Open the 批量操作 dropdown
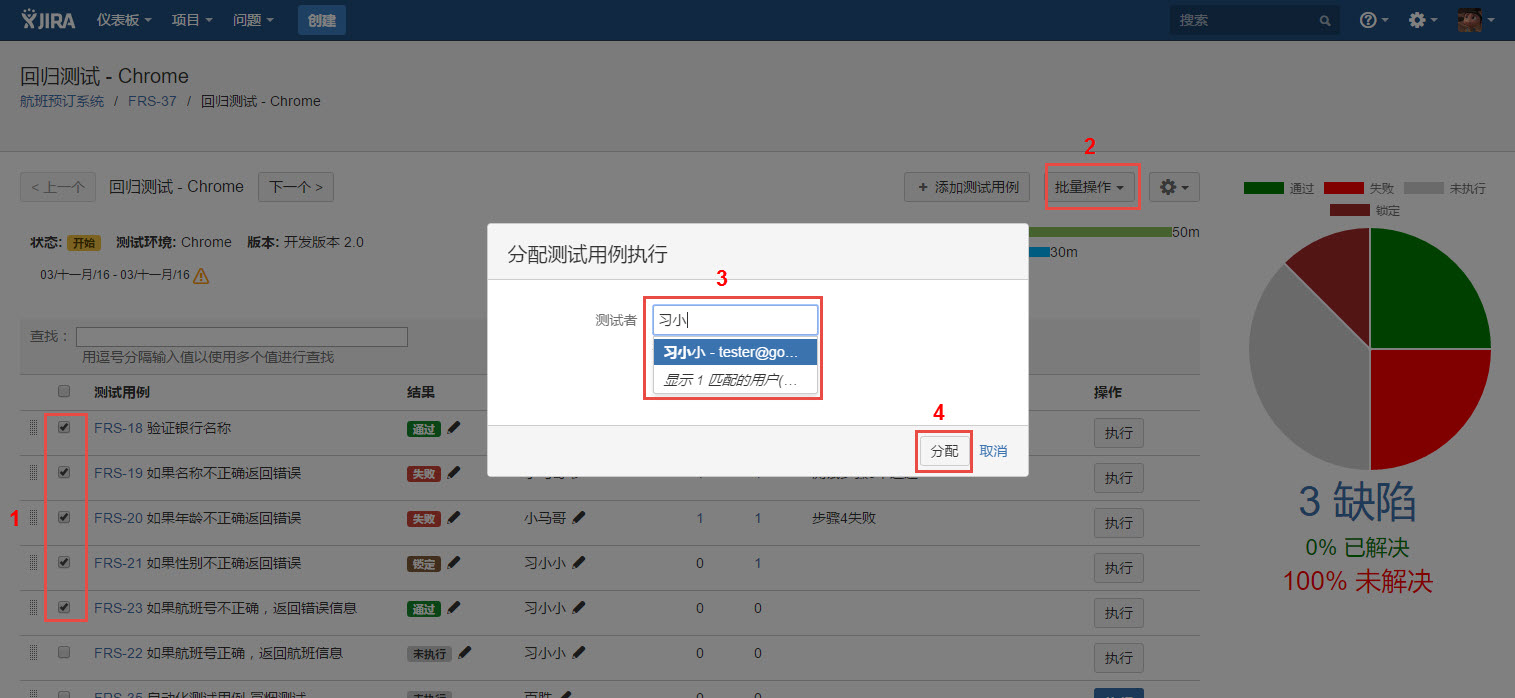The width and height of the screenshot is (1515, 698). (x=1090, y=187)
